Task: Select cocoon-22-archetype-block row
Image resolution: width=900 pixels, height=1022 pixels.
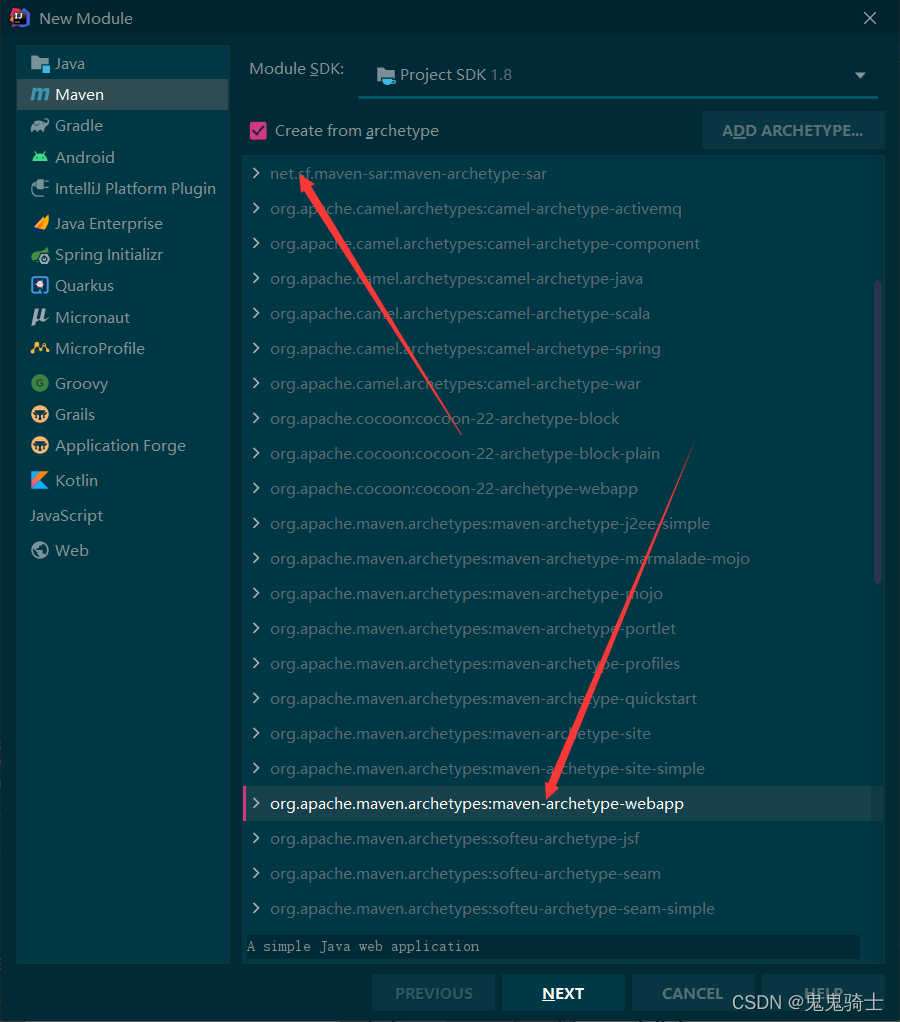Action: pyautogui.click(x=557, y=418)
